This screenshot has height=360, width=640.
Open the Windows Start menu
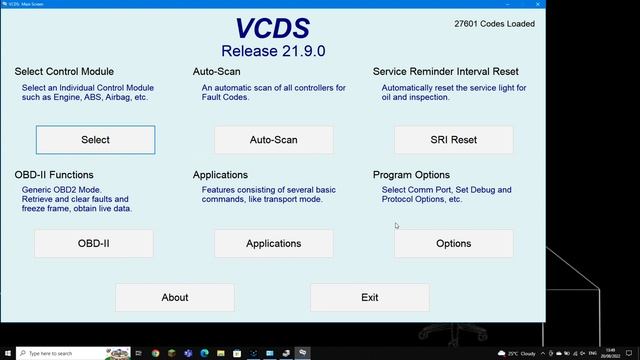click(x=8, y=353)
